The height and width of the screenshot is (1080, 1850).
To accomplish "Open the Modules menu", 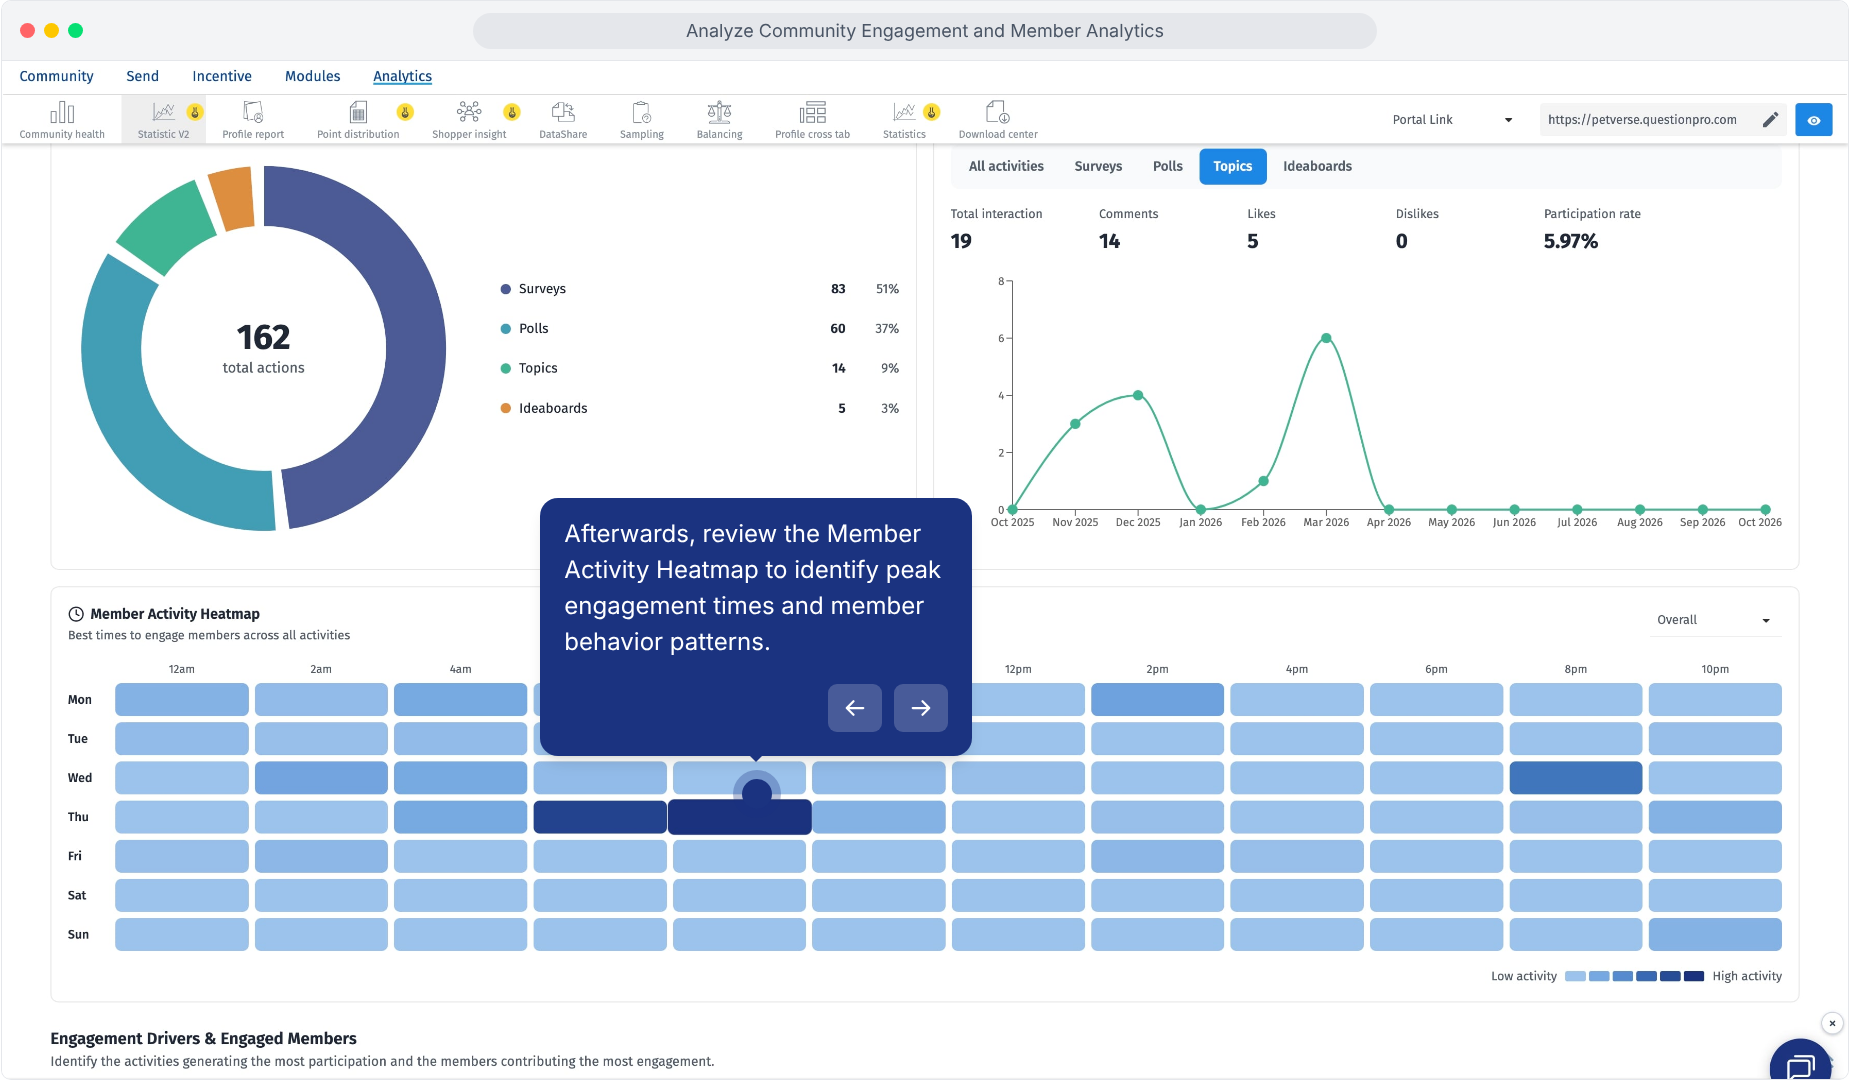I will pos(312,76).
